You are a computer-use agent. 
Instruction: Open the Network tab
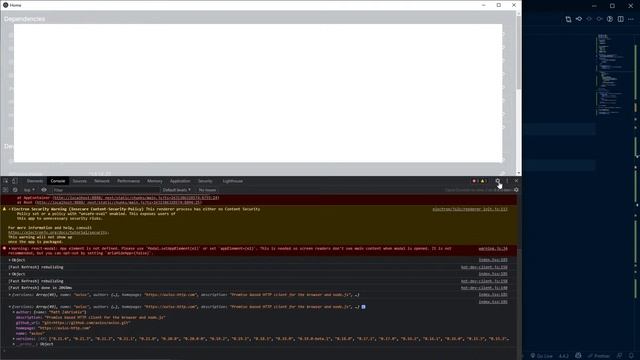coord(102,181)
